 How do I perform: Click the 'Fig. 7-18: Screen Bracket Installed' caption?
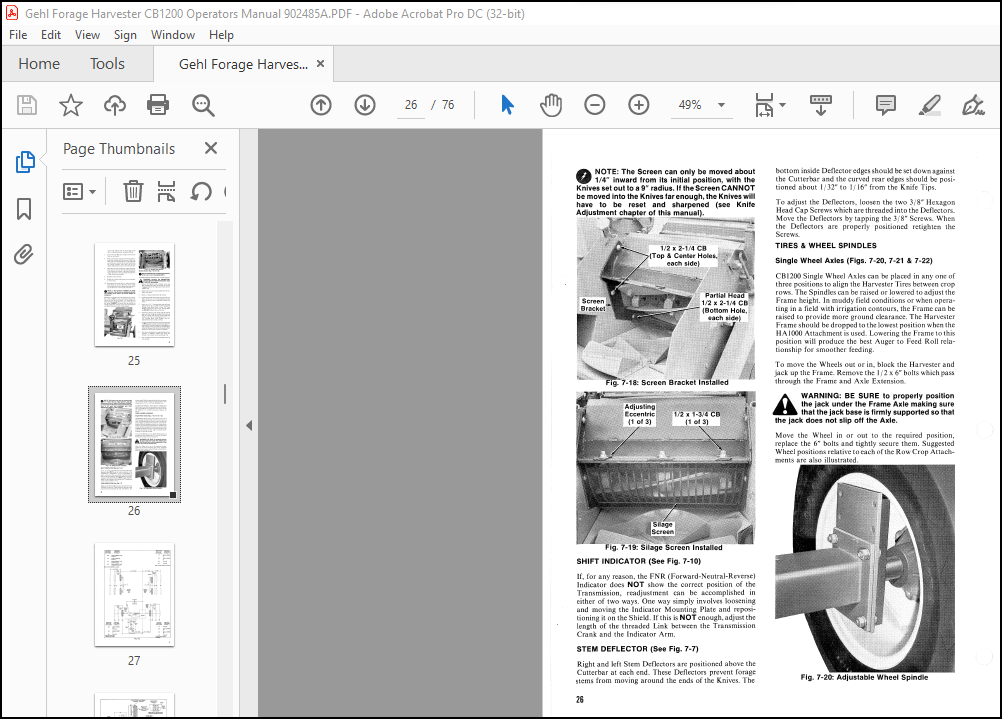click(x=667, y=382)
